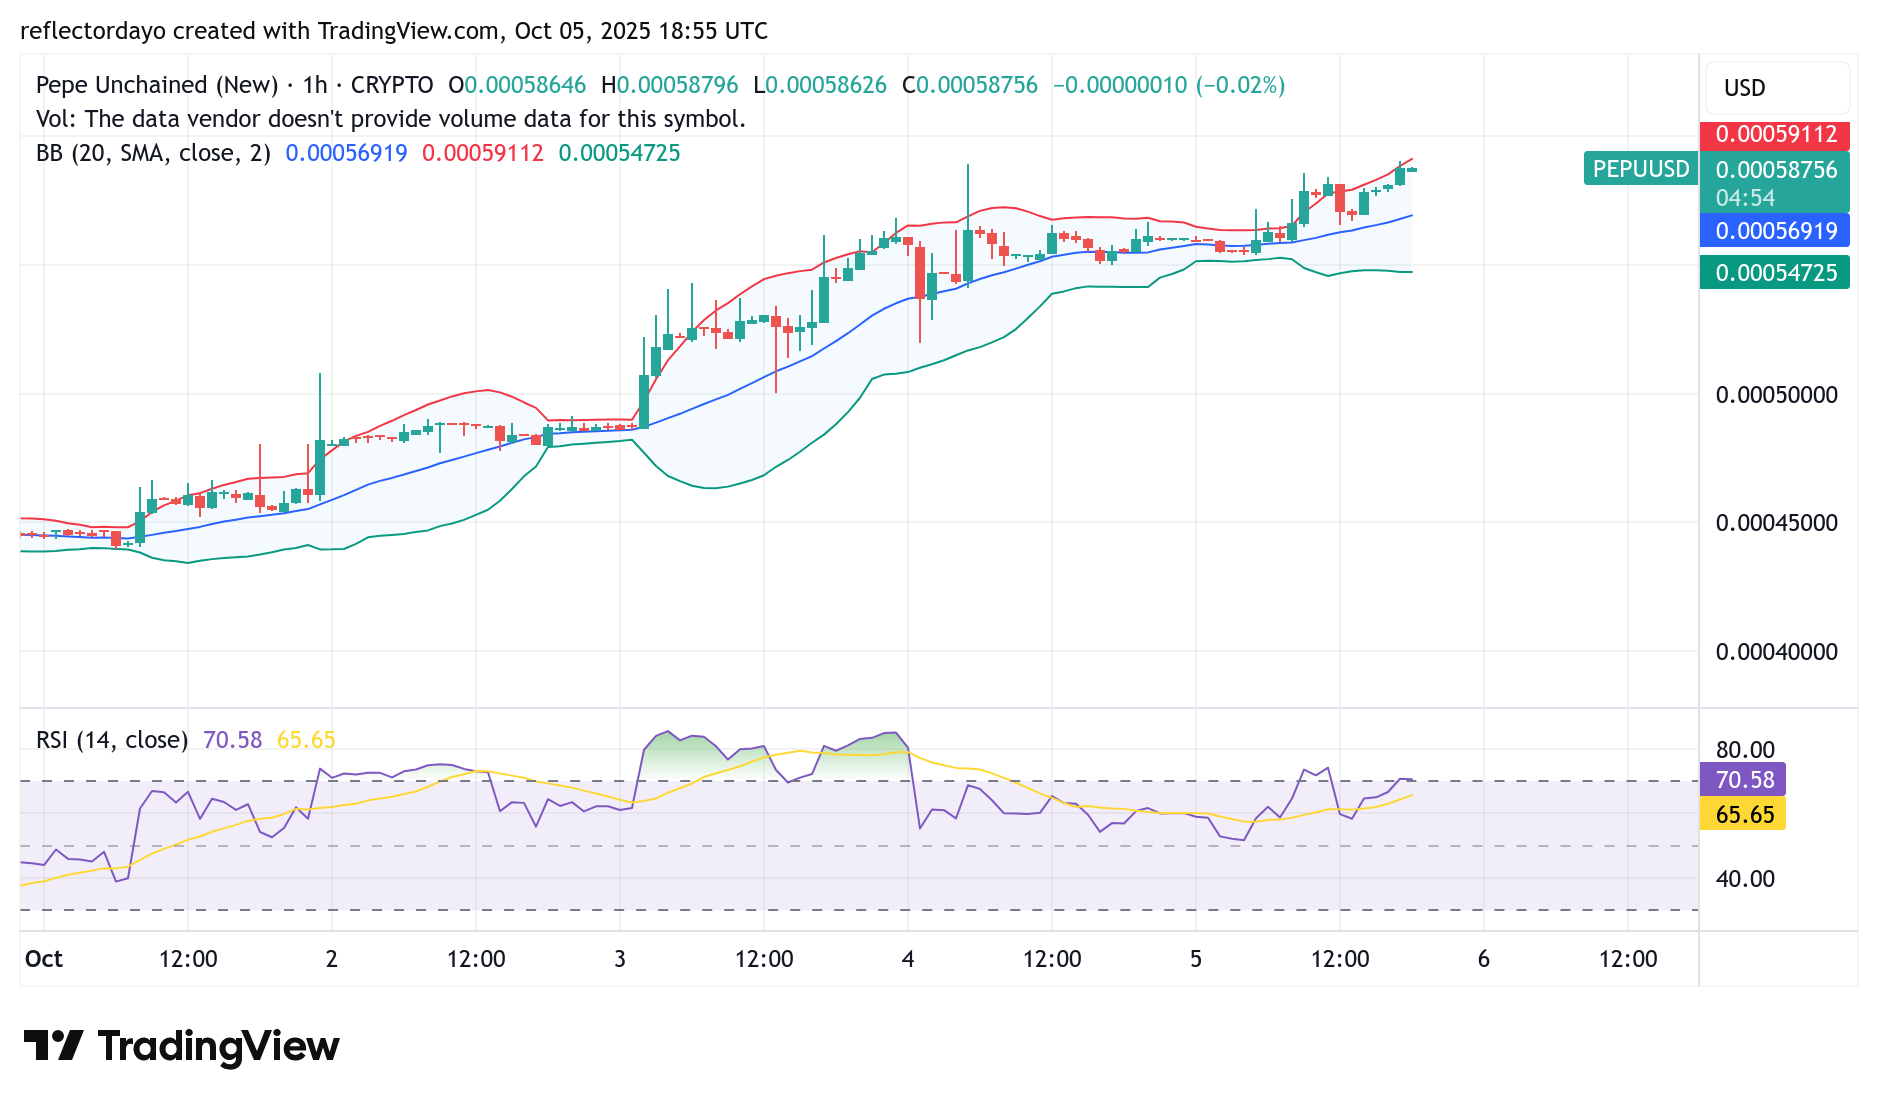Screen dimensions: 1878x1106
Task: Click the yellow RSI legend value 65.65
Action: [306, 740]
